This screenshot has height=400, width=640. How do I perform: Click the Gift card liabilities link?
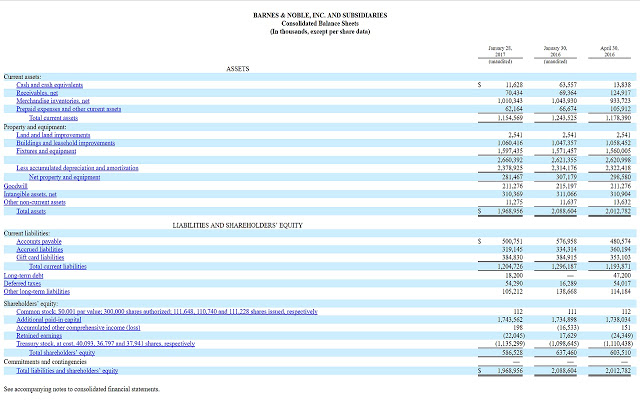(40, 258)
